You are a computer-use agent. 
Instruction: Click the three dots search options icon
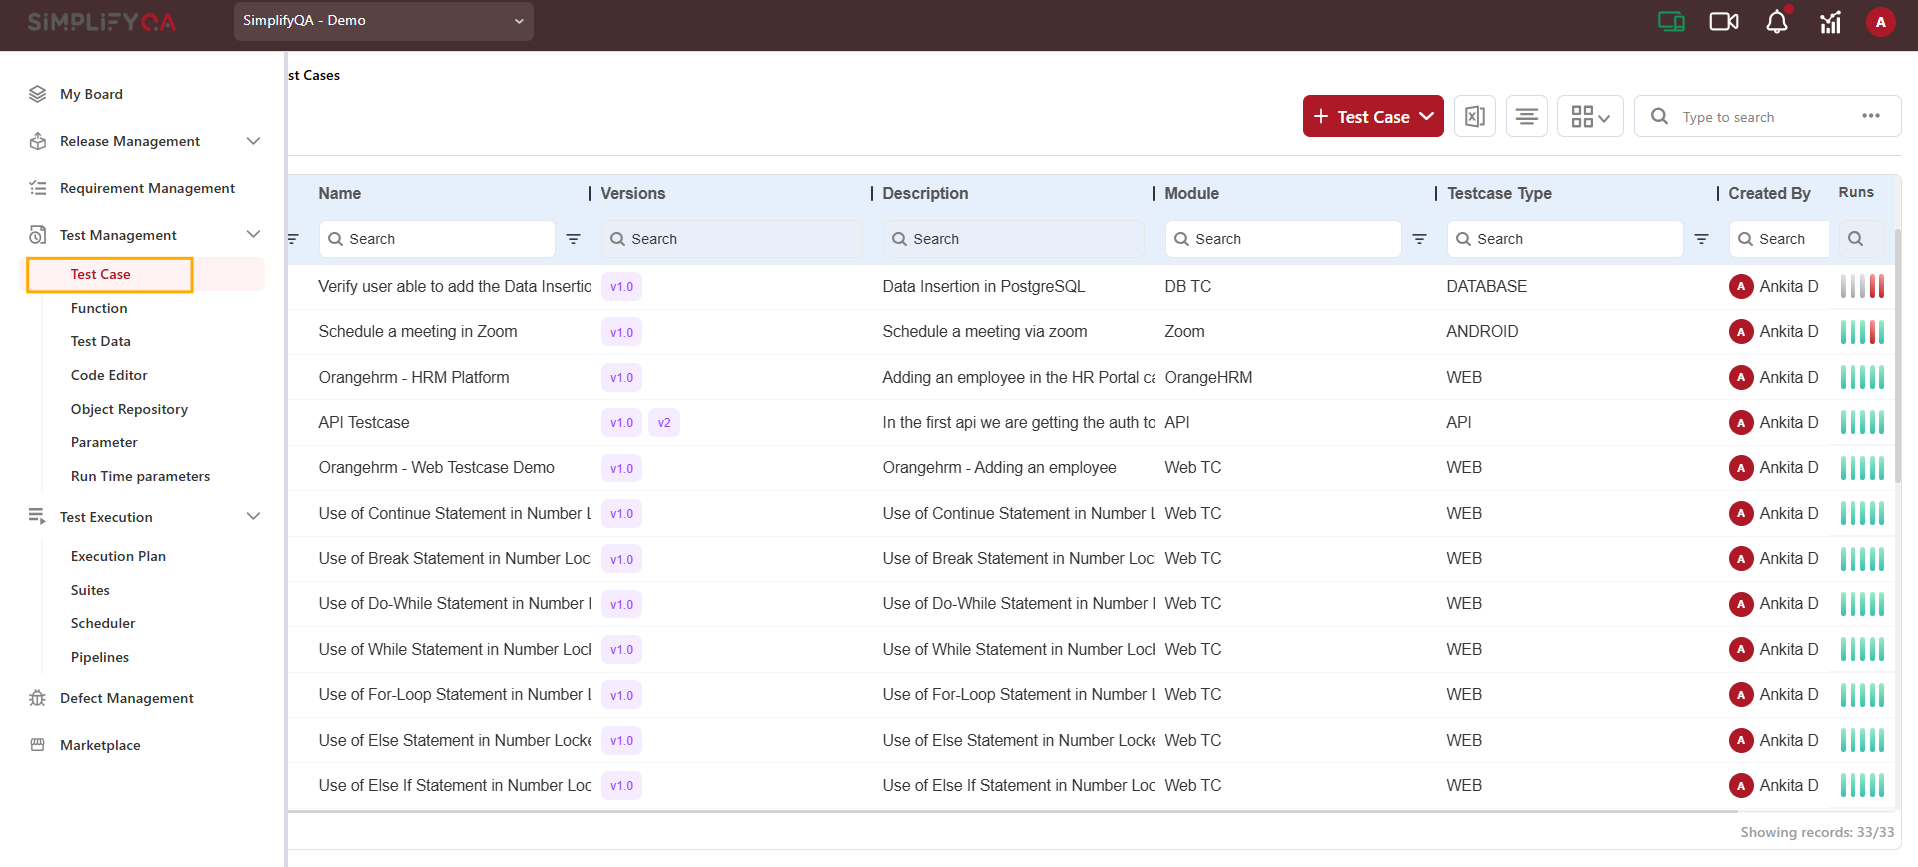point(1870,116)
